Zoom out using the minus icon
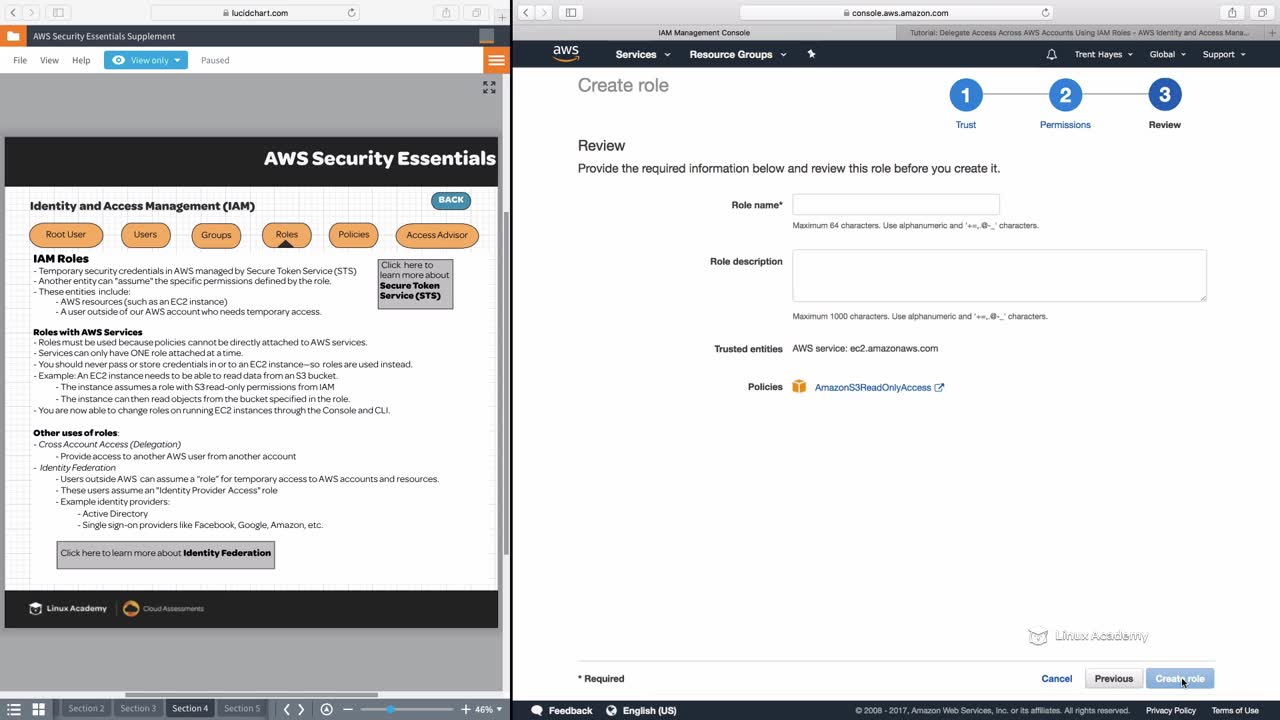The image size is (1280, 720). (x=348, y=709)
